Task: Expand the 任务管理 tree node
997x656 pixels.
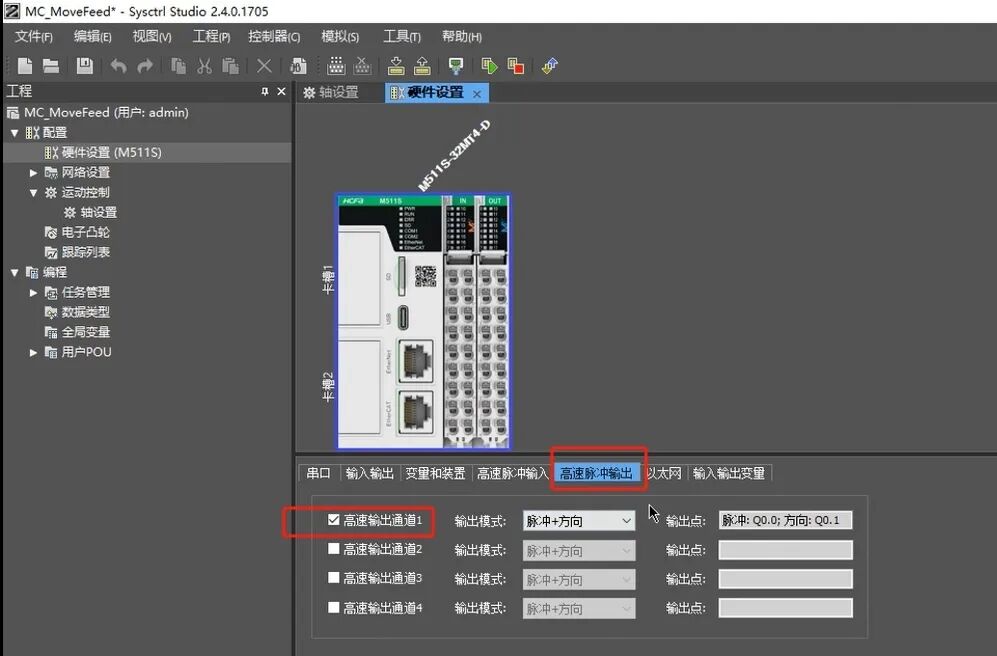Action: (x=34, y=292)
